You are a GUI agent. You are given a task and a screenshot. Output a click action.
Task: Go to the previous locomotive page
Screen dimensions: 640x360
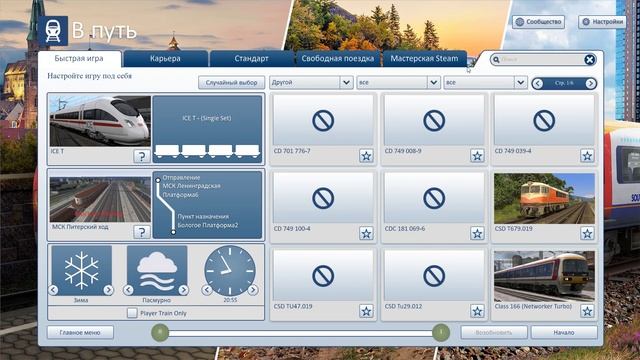point(538,83)
